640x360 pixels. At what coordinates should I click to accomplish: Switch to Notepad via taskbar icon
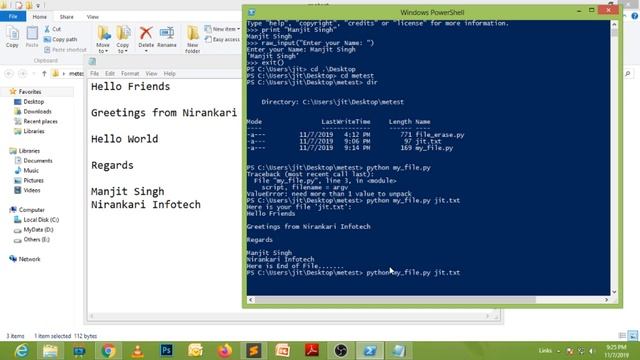coord(398,351)
